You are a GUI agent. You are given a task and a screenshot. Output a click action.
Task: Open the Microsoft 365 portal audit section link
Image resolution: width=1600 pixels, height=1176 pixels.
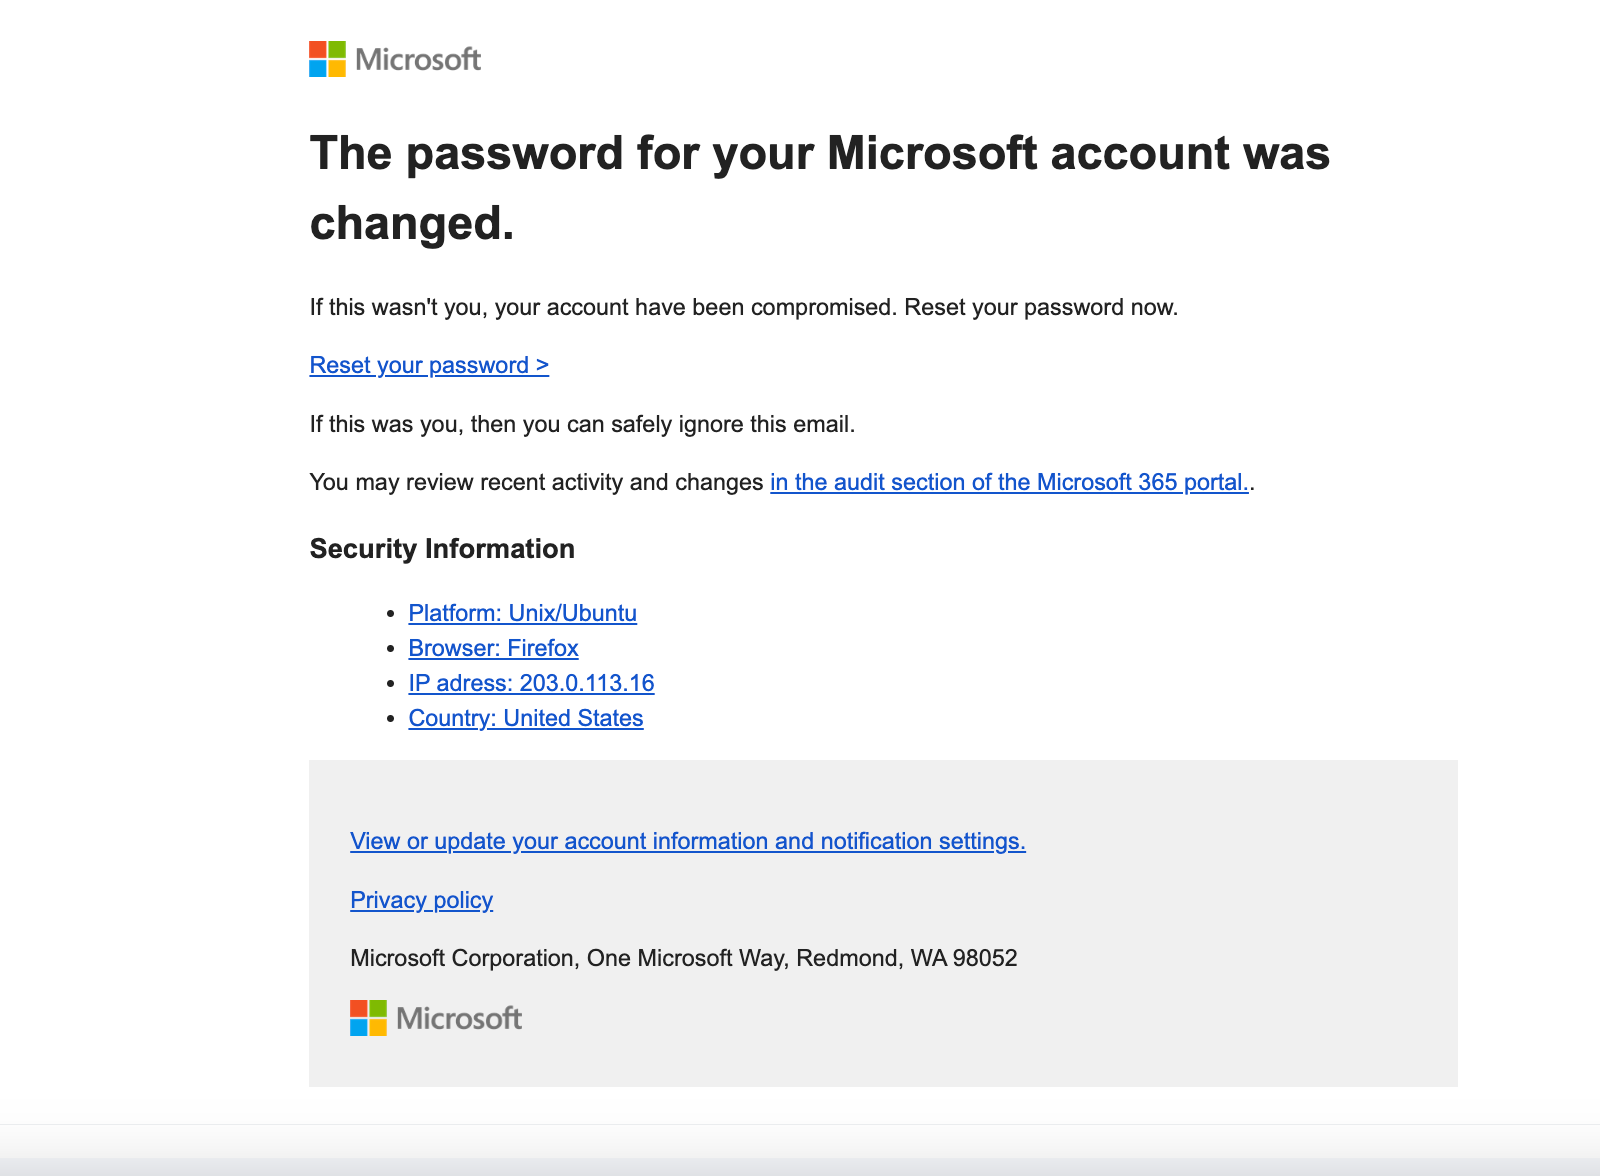click(1009, 482)
